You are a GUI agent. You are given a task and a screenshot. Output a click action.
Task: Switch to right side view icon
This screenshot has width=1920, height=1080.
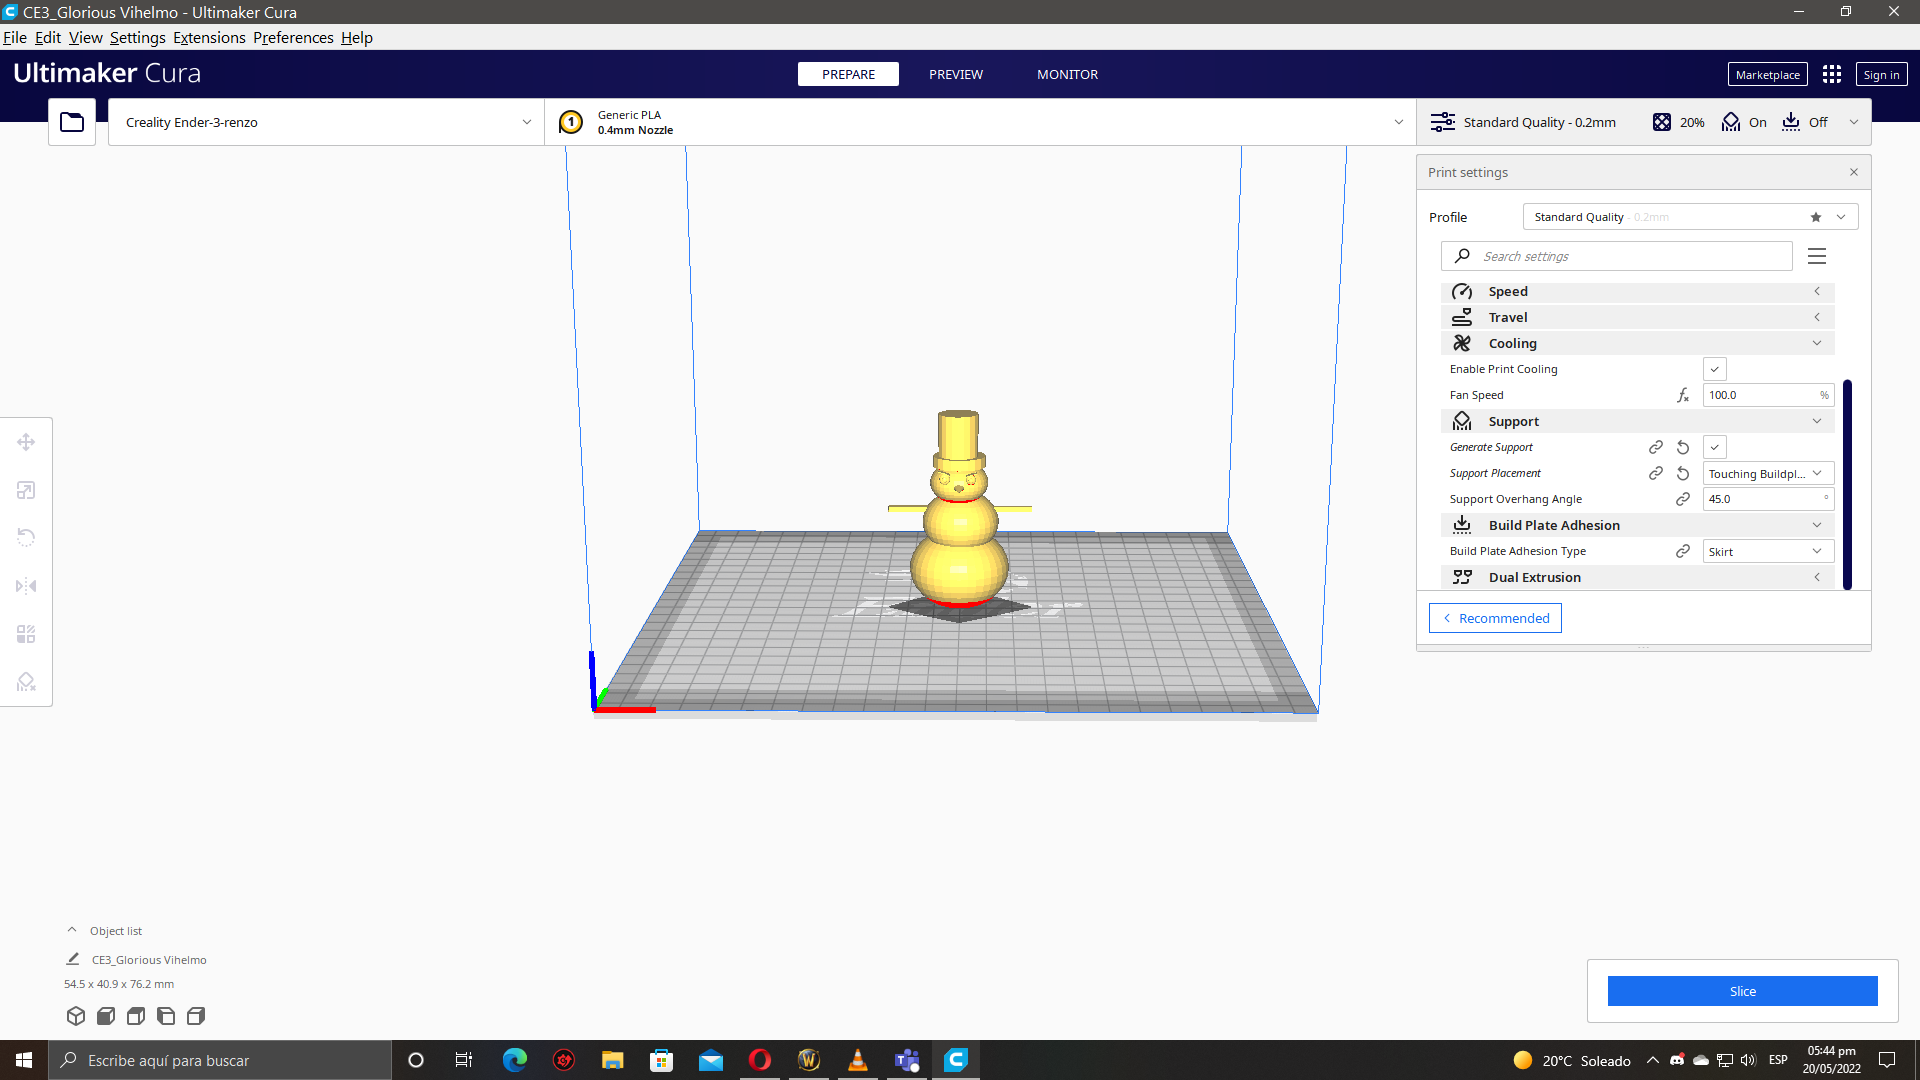196,1016
